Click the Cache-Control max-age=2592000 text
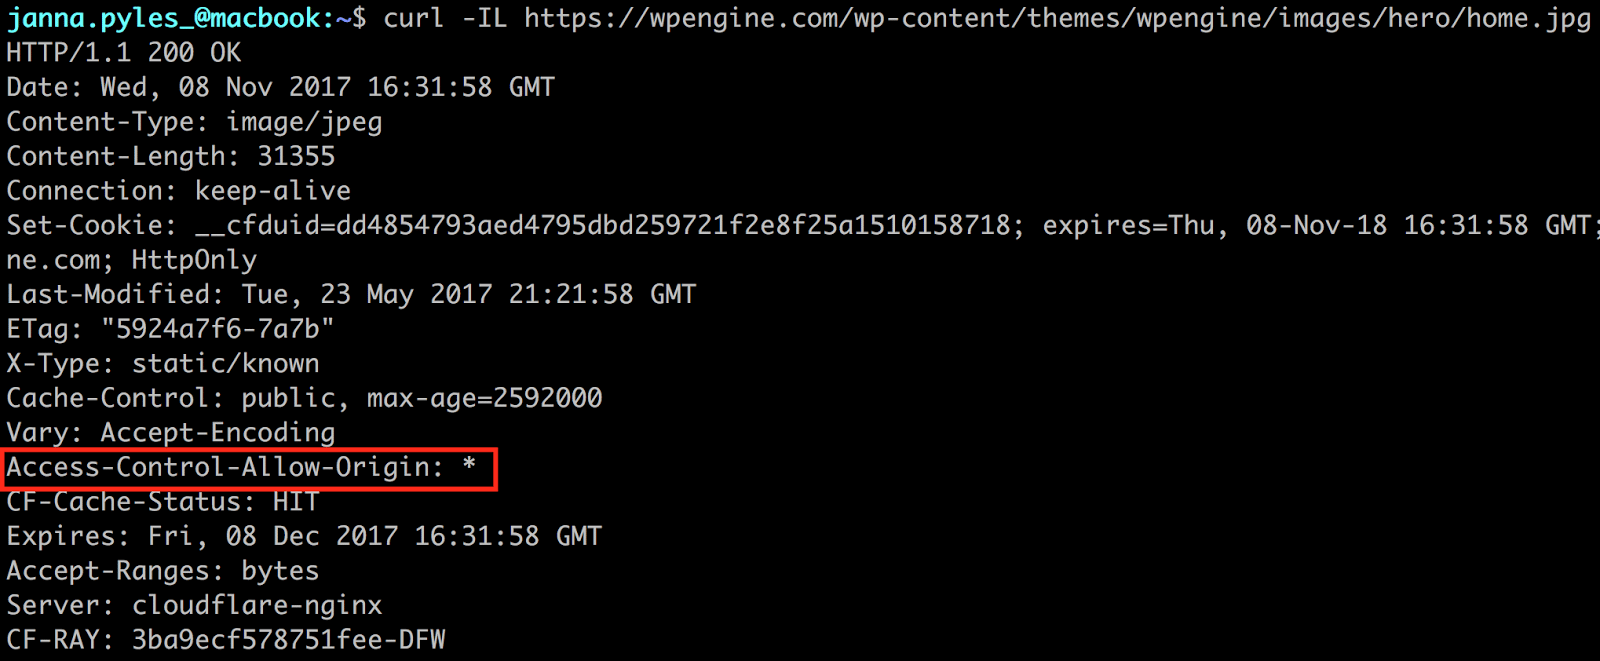The width and height of the screenshot is (1600, 661). (x=484, y=398)
